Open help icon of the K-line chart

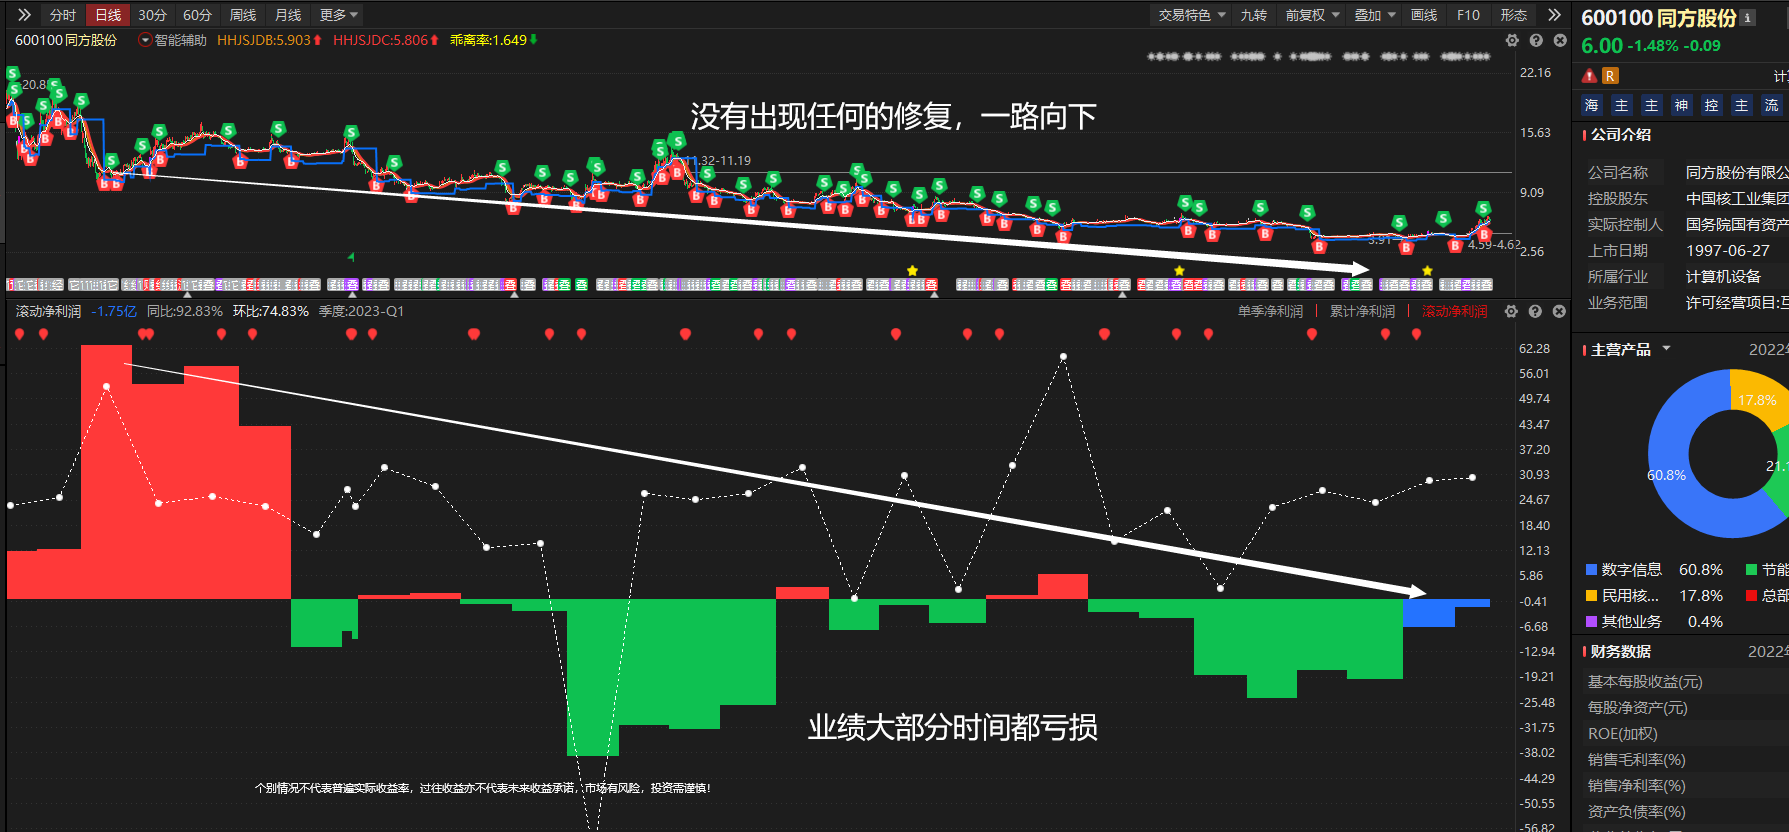click(x=1536, y=40)
